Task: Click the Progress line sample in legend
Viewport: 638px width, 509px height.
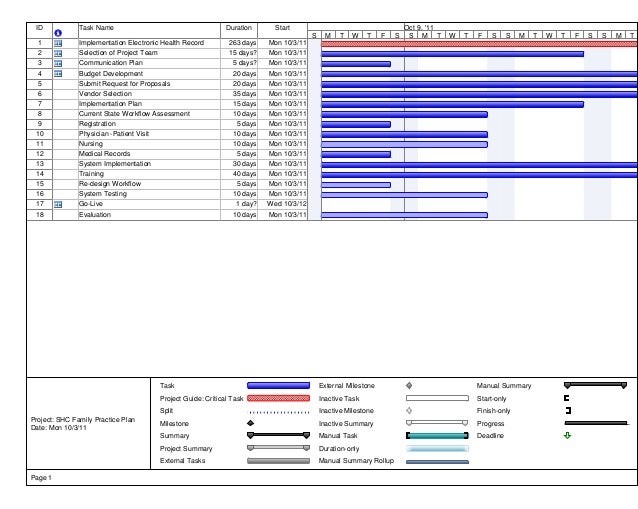Action: 596,423
